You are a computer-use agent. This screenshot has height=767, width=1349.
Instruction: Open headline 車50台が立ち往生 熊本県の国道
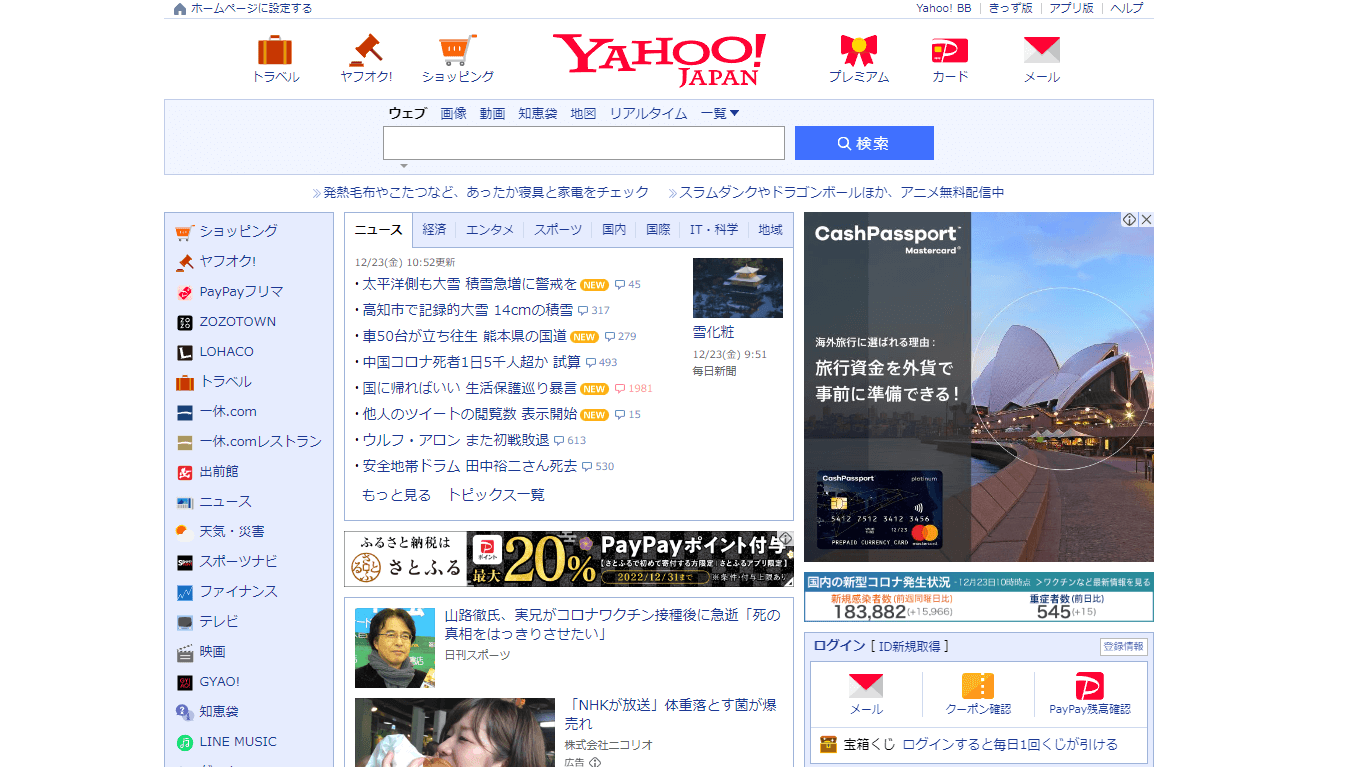click(464, 336)
